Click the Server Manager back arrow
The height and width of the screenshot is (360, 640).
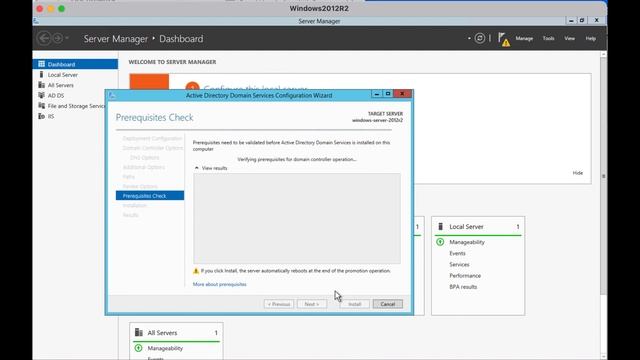(x=44, y=38)
